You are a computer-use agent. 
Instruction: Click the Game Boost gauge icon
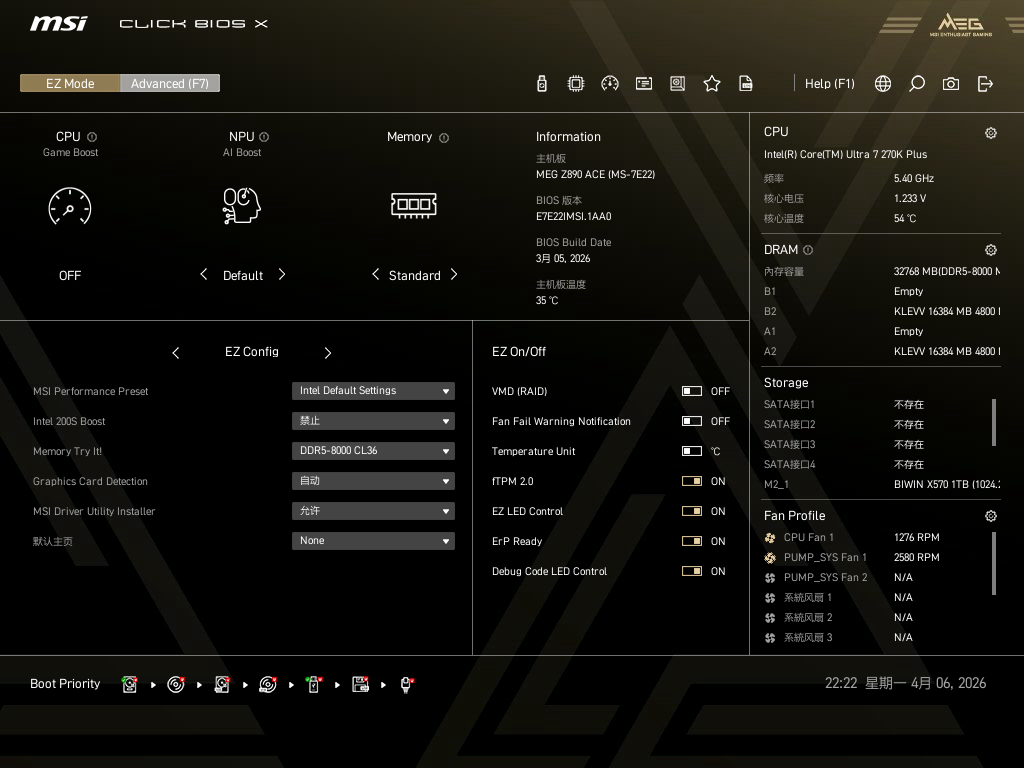(70, 206)
